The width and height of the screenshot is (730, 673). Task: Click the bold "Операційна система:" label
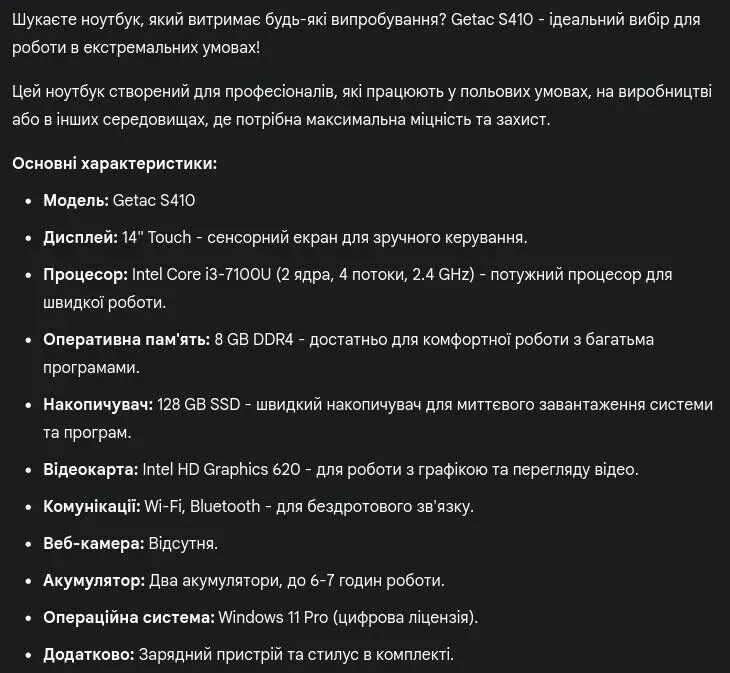click(x=128, y=617)
